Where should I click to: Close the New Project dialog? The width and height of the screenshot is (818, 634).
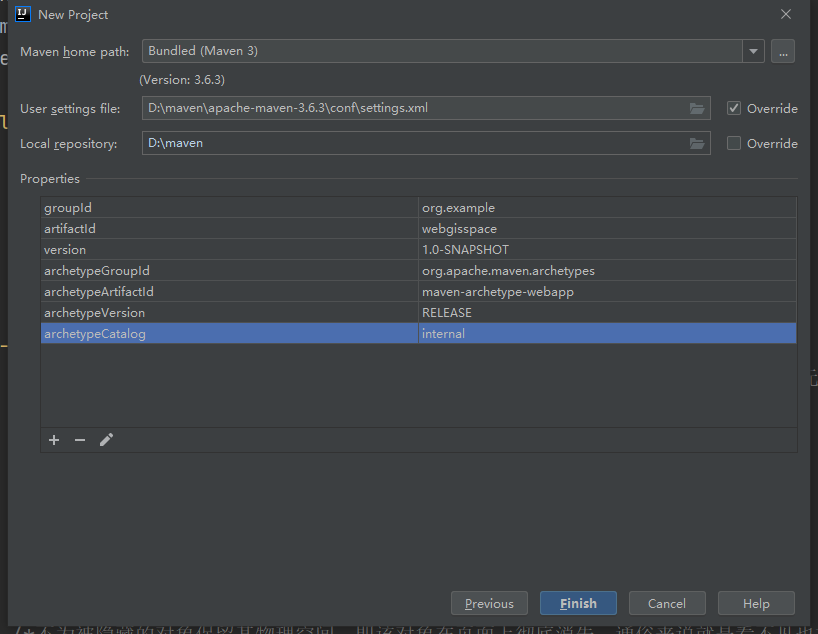(x=786, y=14)
